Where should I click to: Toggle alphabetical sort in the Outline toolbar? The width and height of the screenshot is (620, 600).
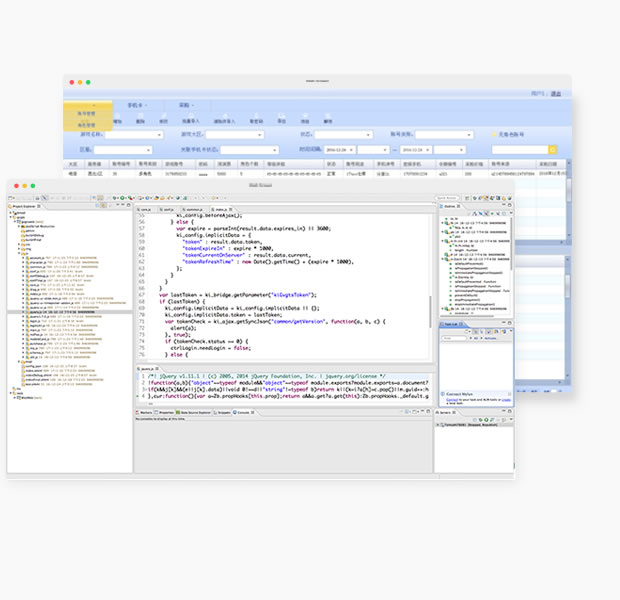coord(475,214)
